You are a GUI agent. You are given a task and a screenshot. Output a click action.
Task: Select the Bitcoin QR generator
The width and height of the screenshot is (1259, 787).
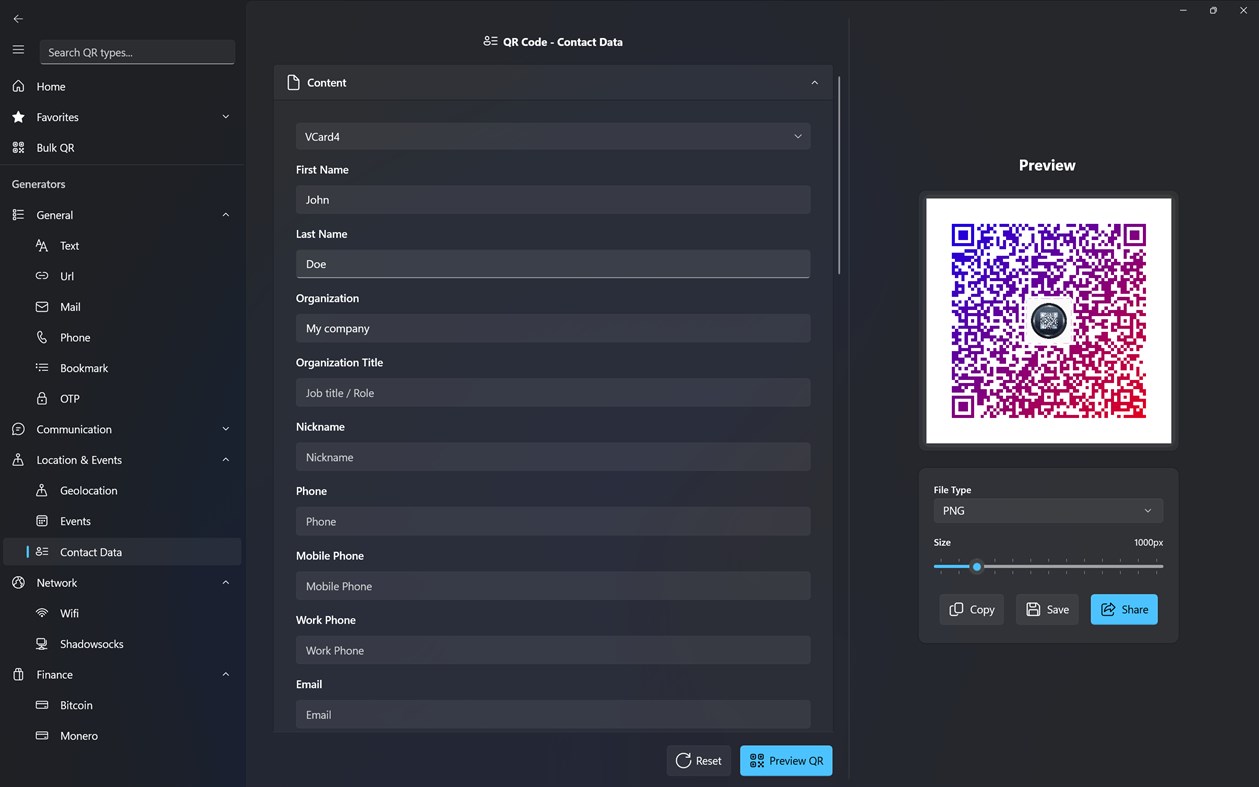coord(74,705)
